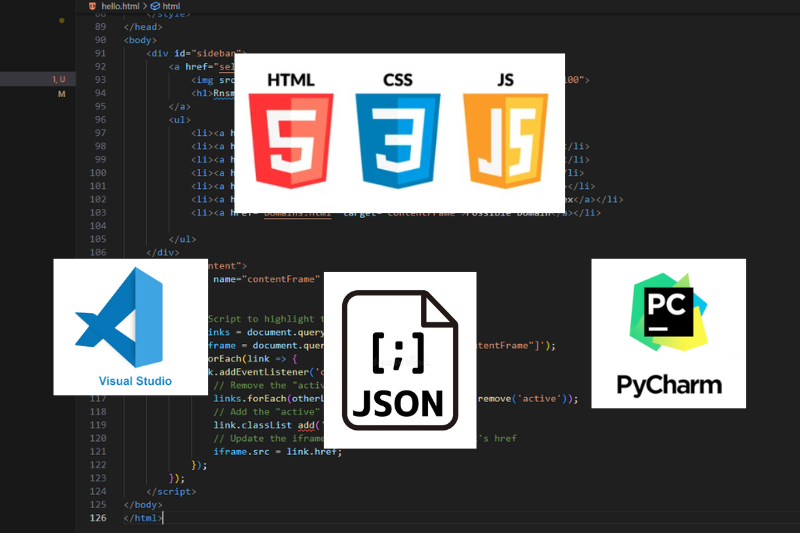The width and height of the screenshot is (800, 533).
Task: Click the opening <body> tag on line 90
Action: pyautogui.click(x=141, y=40)
